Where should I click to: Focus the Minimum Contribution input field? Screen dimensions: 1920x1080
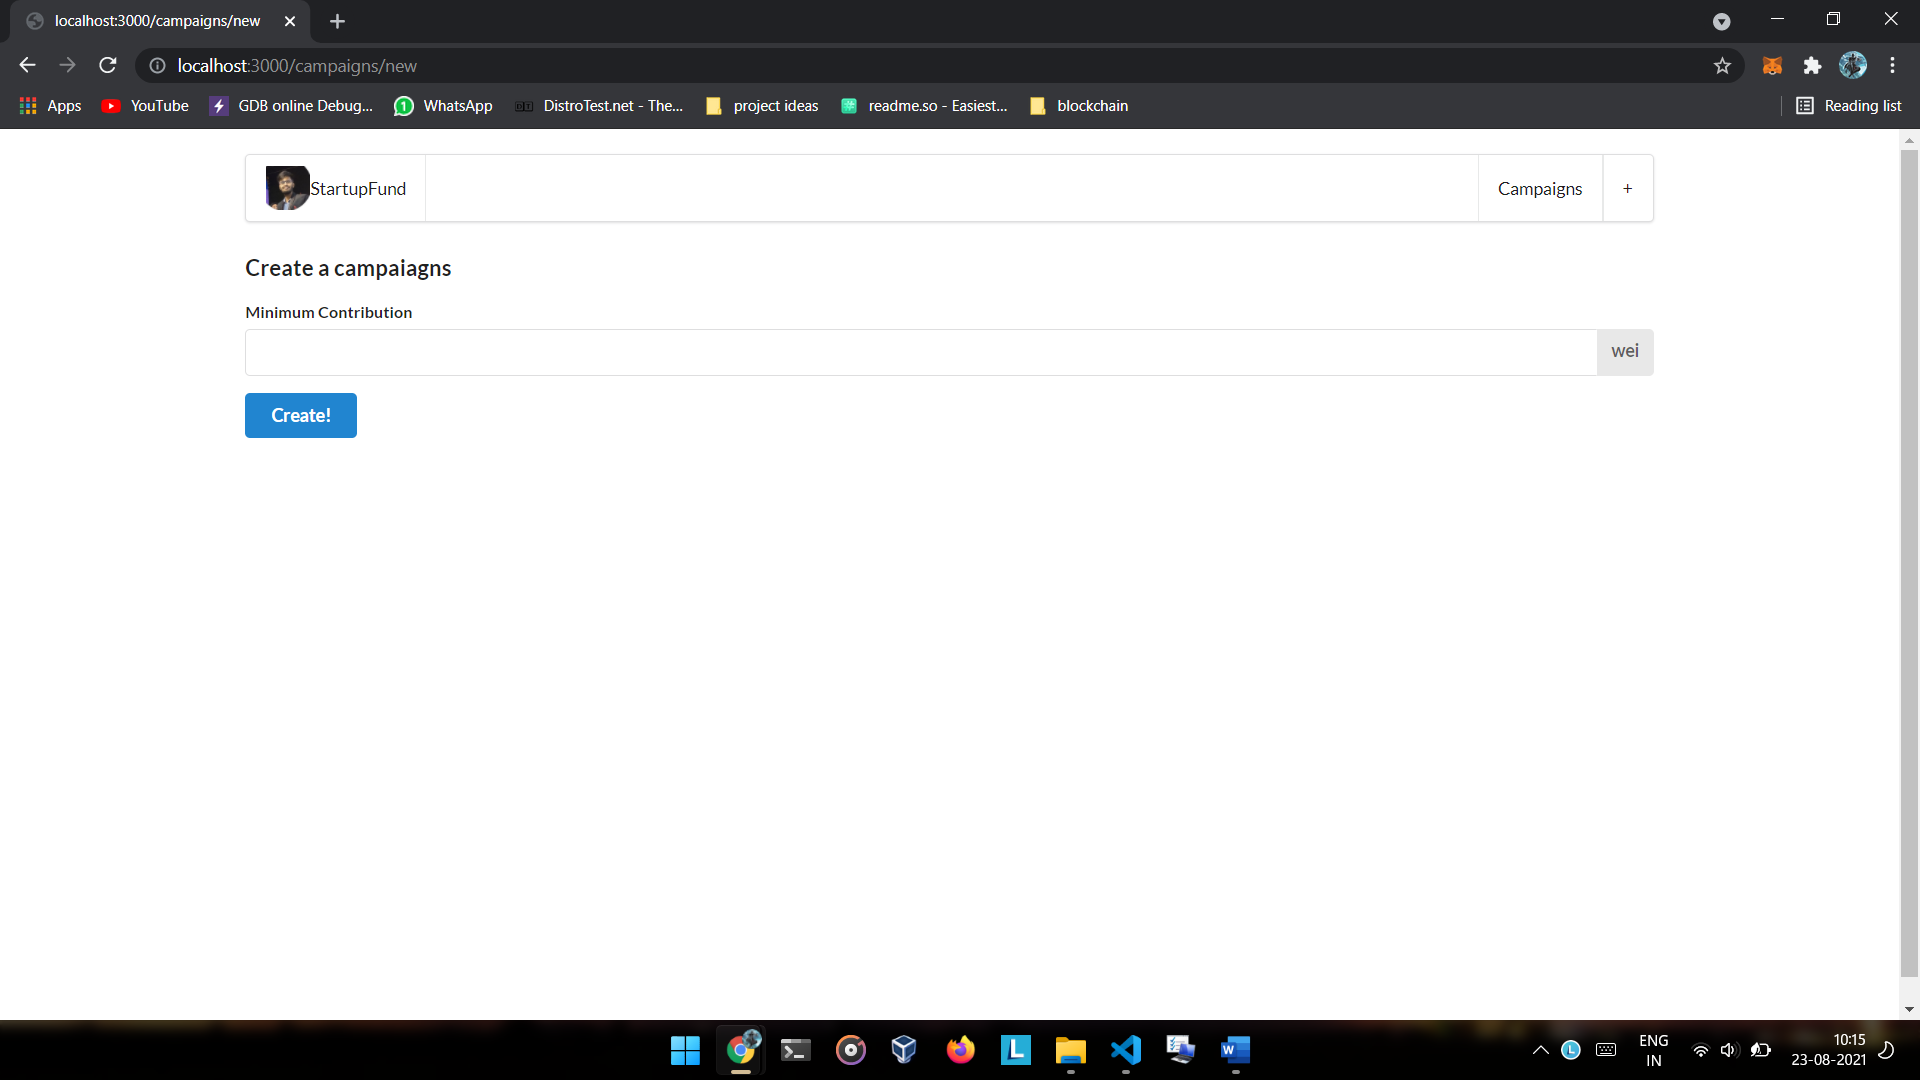pyautogui.click(x=920, y=352)
